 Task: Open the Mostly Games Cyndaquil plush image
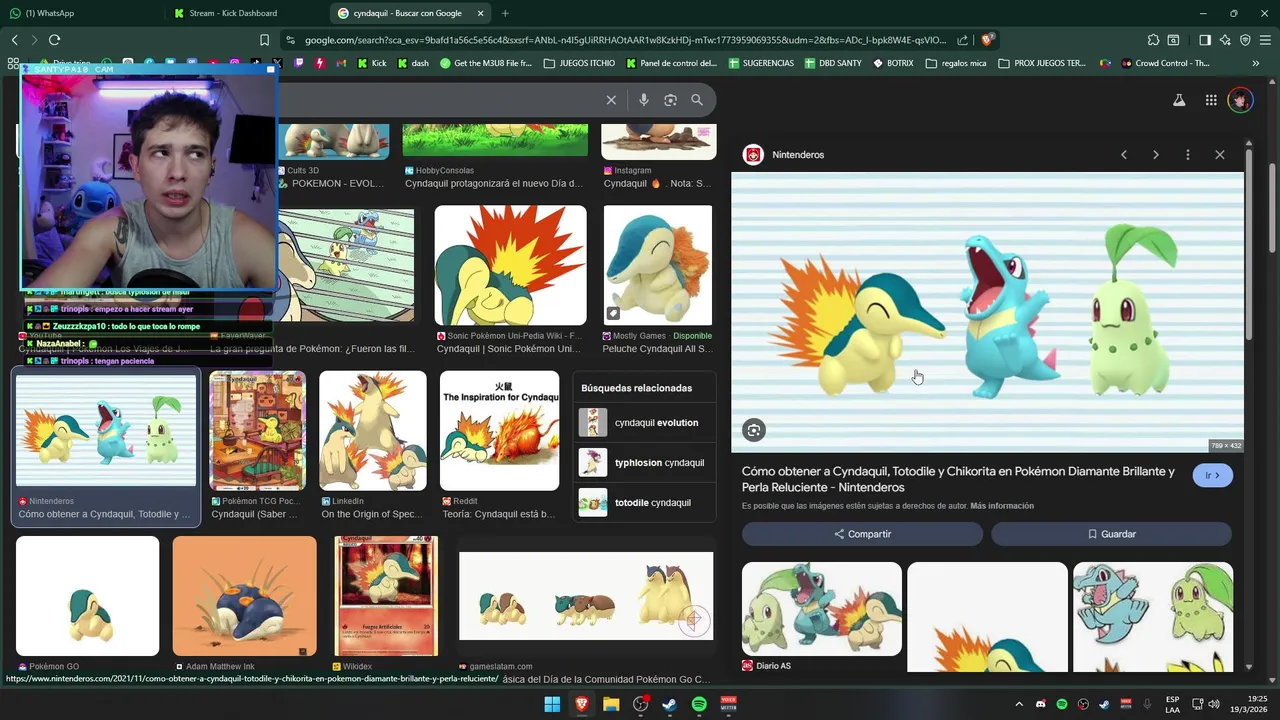[658, 266]
